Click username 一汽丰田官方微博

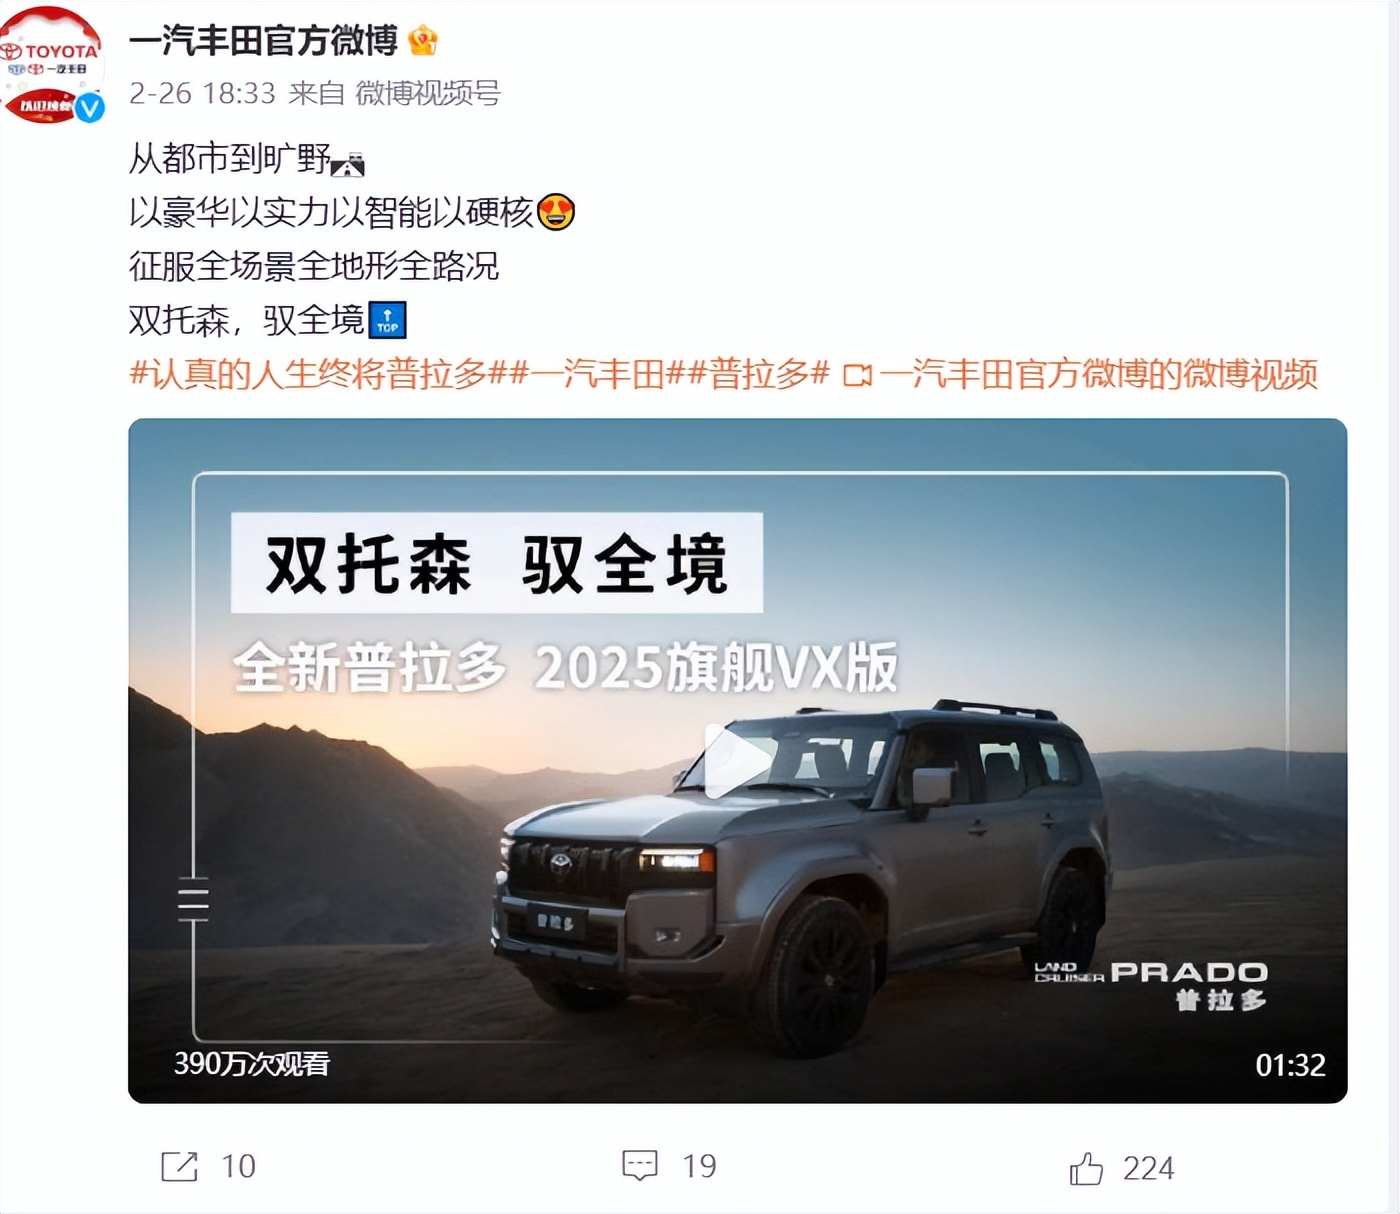click(x=264, y=41)
